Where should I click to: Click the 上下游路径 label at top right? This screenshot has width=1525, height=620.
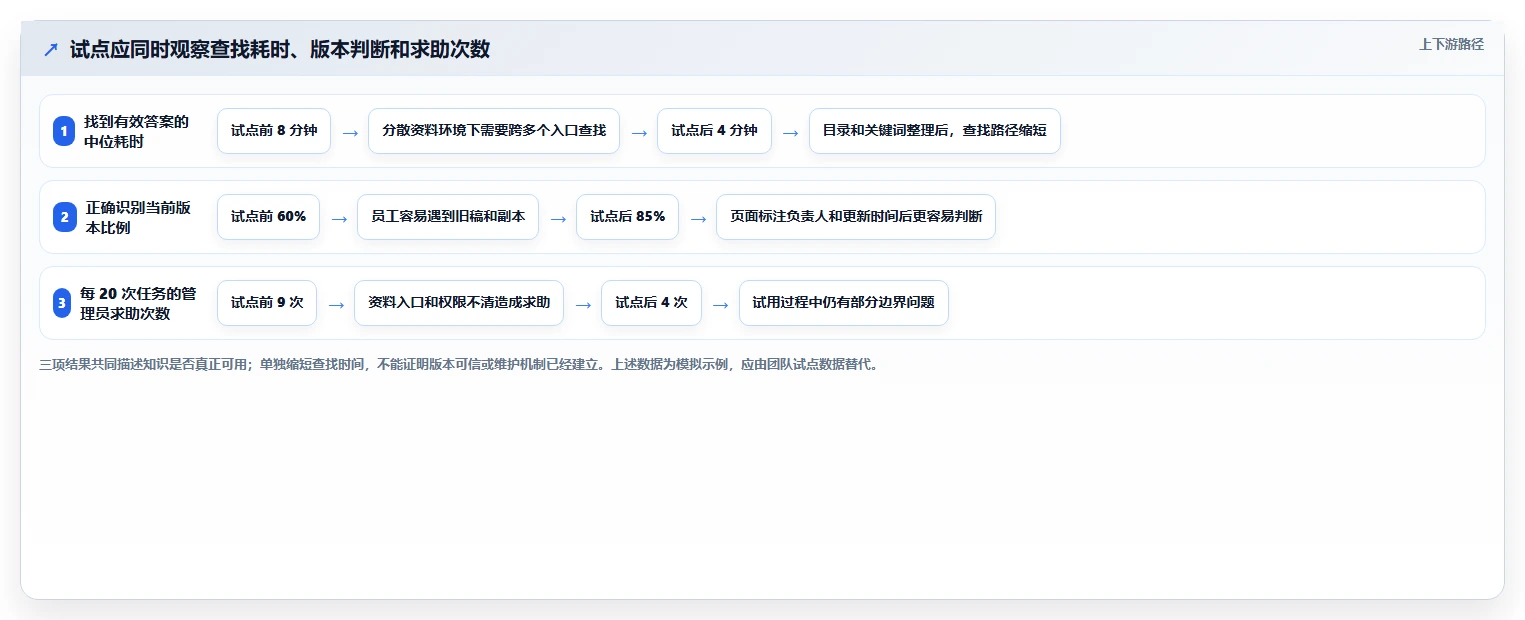(x=1451, y=44)
